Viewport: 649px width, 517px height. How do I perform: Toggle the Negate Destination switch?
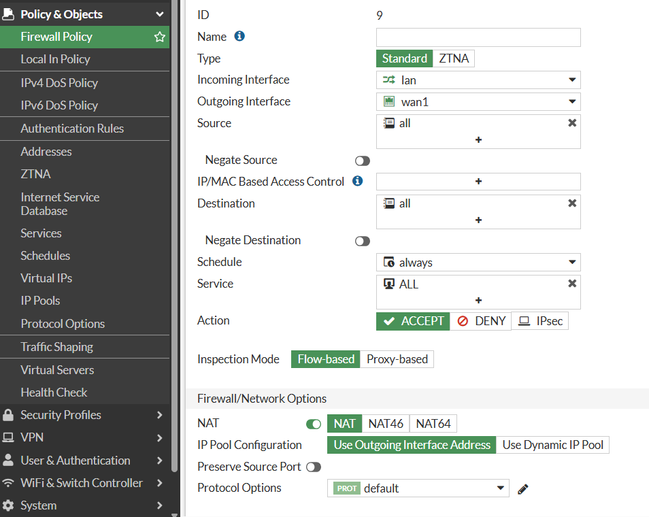coord(362,241)
